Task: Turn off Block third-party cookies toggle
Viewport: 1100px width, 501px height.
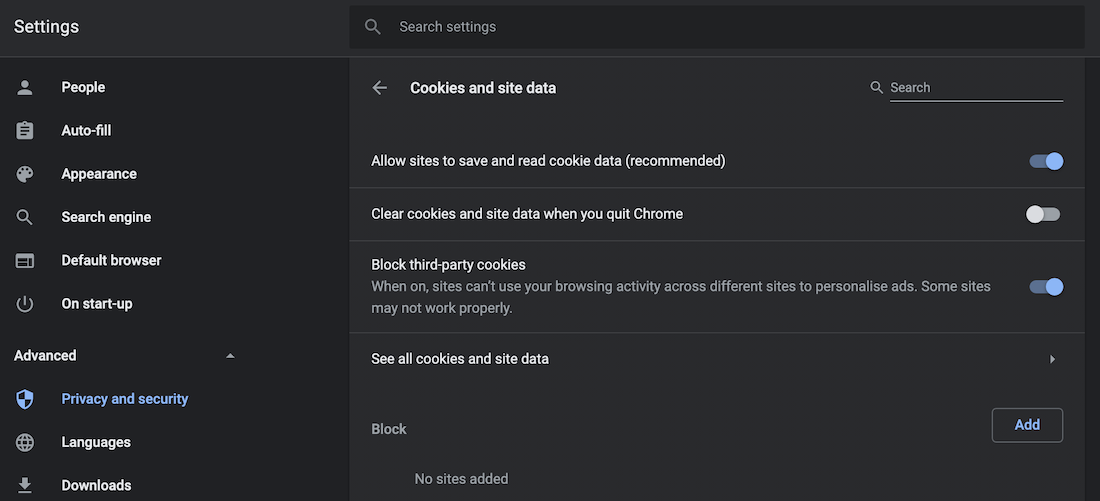Action: [x=1046, y=287]
